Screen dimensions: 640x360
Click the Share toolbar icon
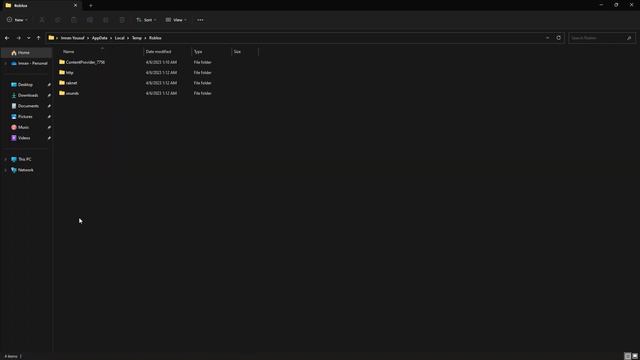coord(106,20)
